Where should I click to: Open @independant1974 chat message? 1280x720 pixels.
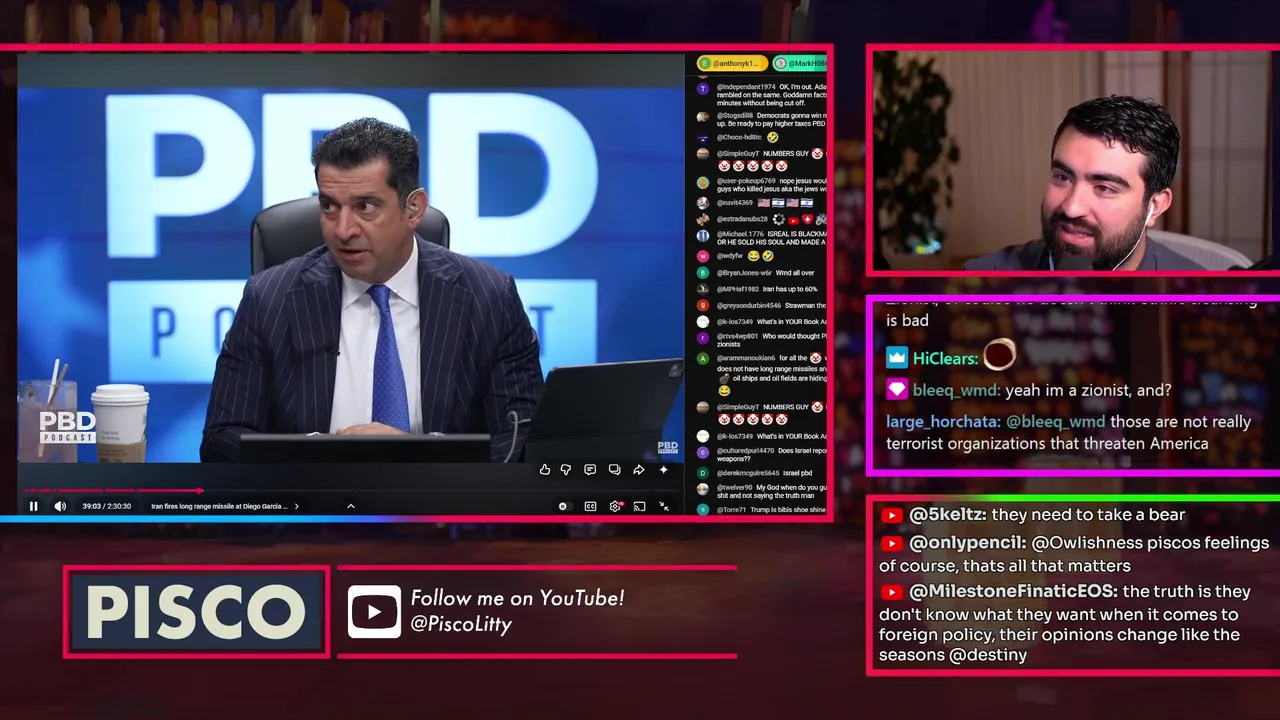(x=771, y=94)
